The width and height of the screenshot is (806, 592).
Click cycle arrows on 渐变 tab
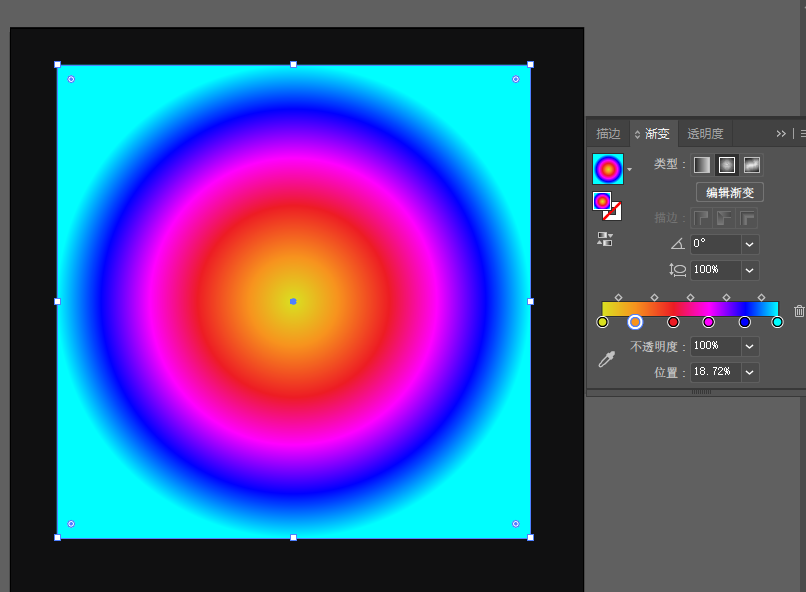[x=637, y=134]
